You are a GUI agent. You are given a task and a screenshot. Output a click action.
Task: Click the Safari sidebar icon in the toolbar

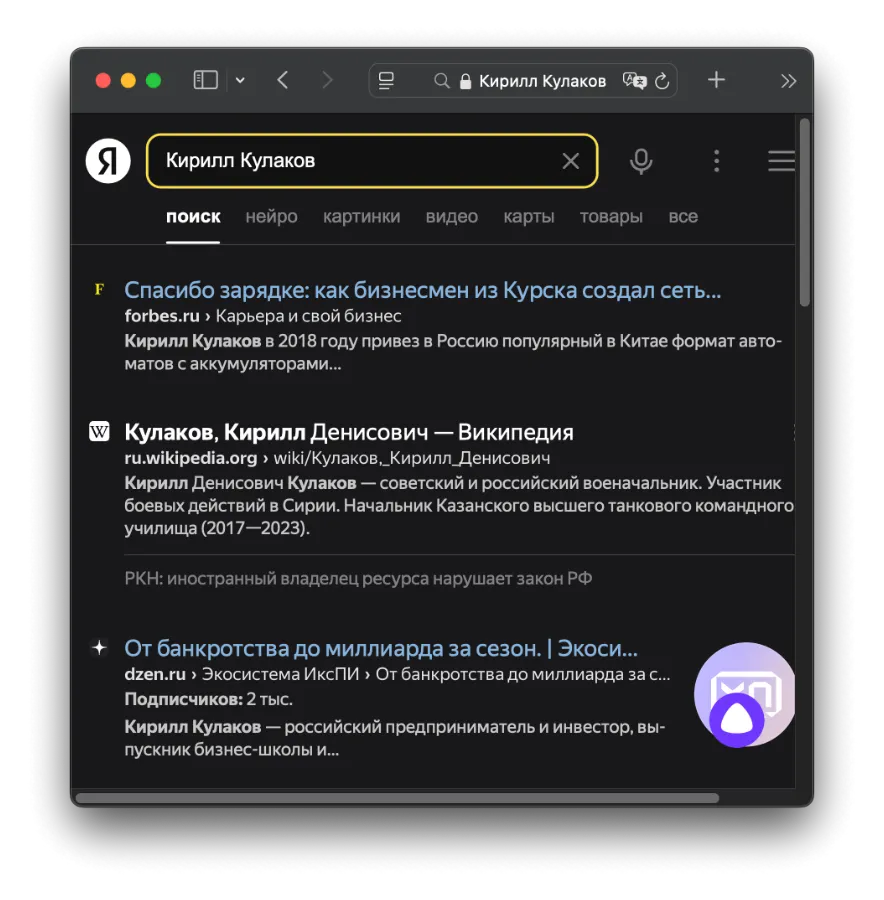tap(204, 80)
